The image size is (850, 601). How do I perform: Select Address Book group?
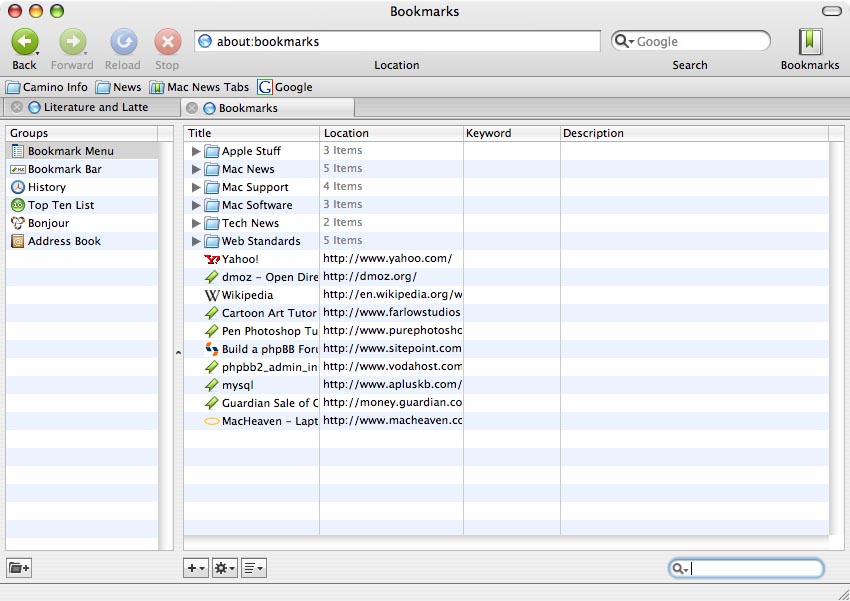point(82,241)
